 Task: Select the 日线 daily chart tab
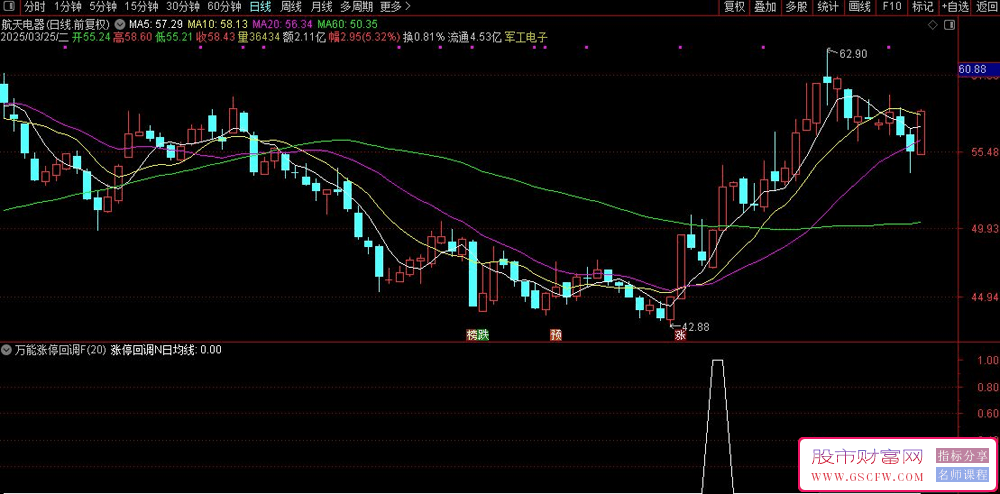(x=260, y=7)
